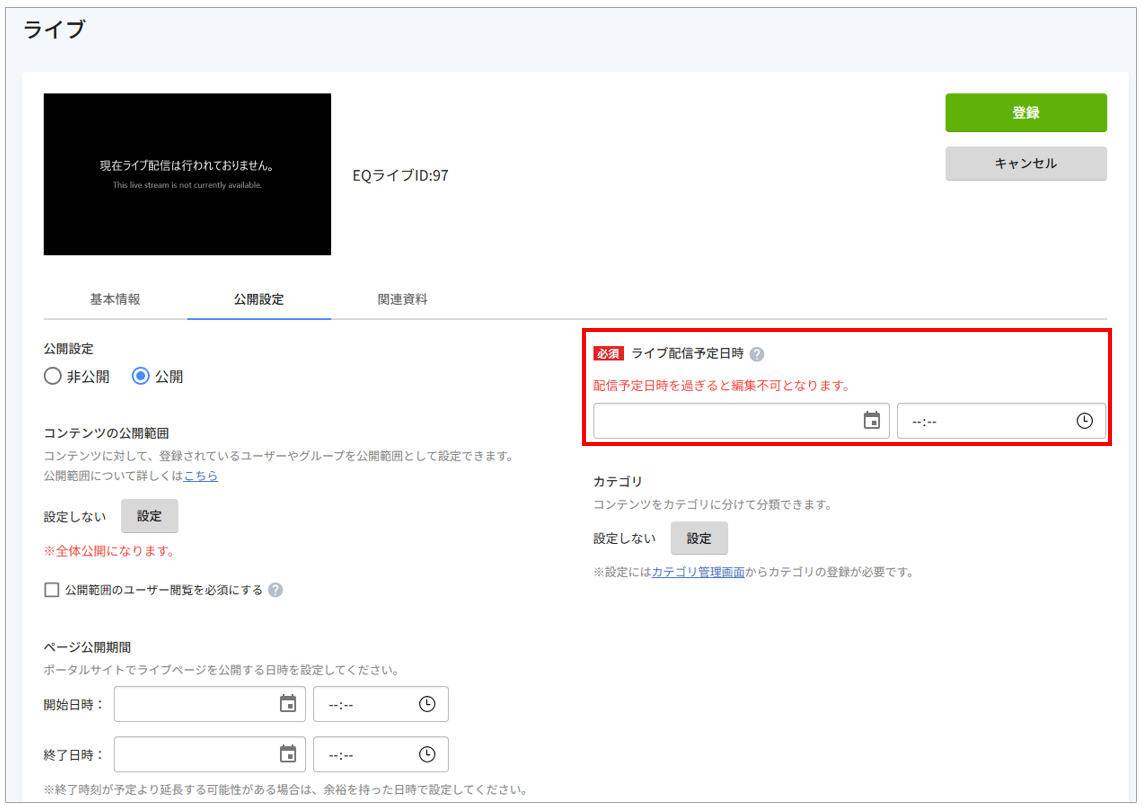
Task: Click the live stream preview thumbnail
Action: [x=187, y=174]
